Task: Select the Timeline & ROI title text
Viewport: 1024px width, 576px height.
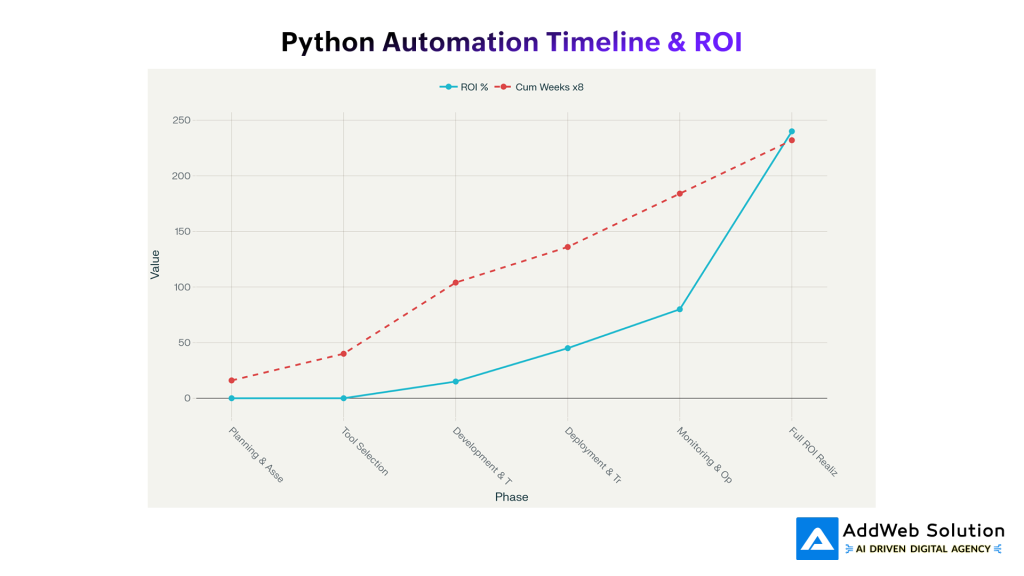Action: pos(644,42)
